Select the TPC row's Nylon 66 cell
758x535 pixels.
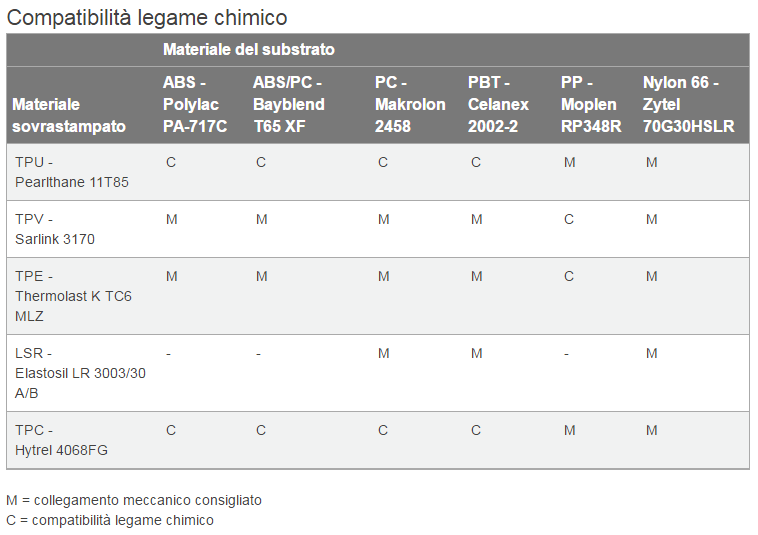(x=651, y=430)
